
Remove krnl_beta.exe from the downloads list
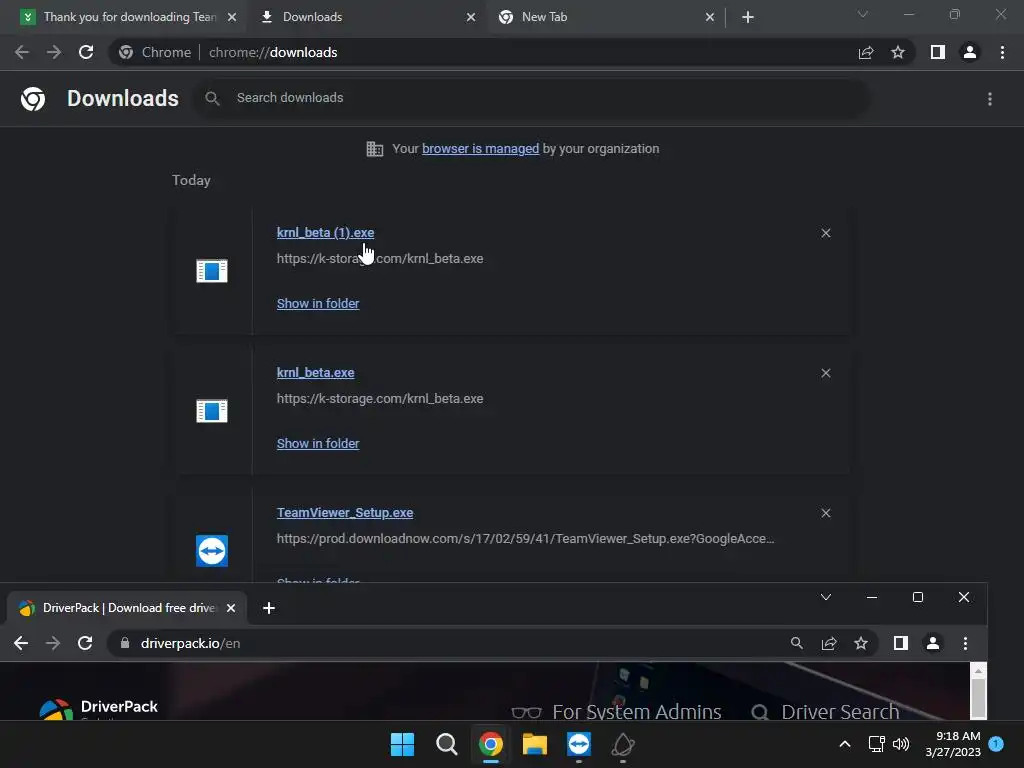point(826,373)
